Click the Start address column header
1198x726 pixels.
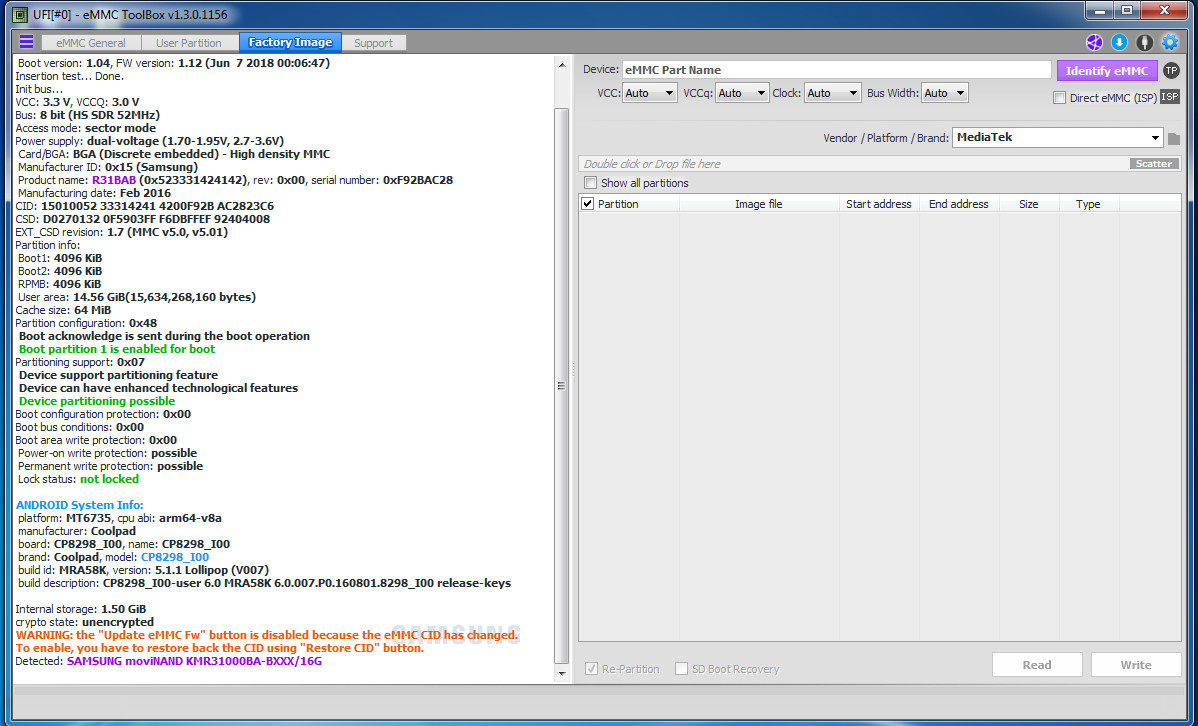coord(879,204)
